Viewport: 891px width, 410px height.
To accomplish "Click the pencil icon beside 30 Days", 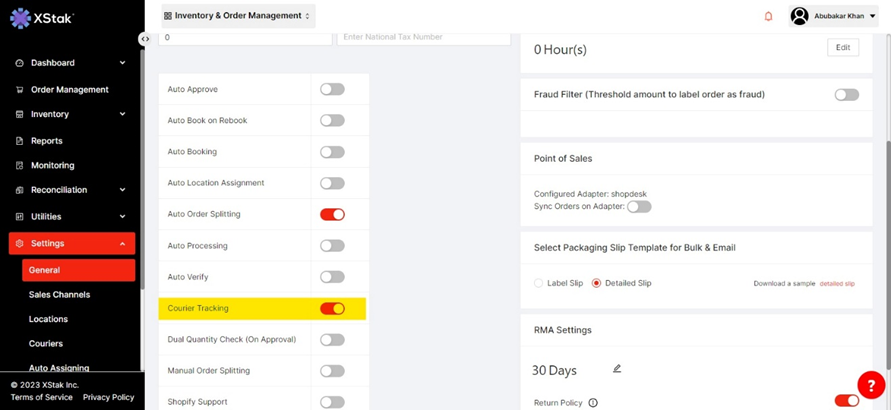I will (x=617, y=369).
